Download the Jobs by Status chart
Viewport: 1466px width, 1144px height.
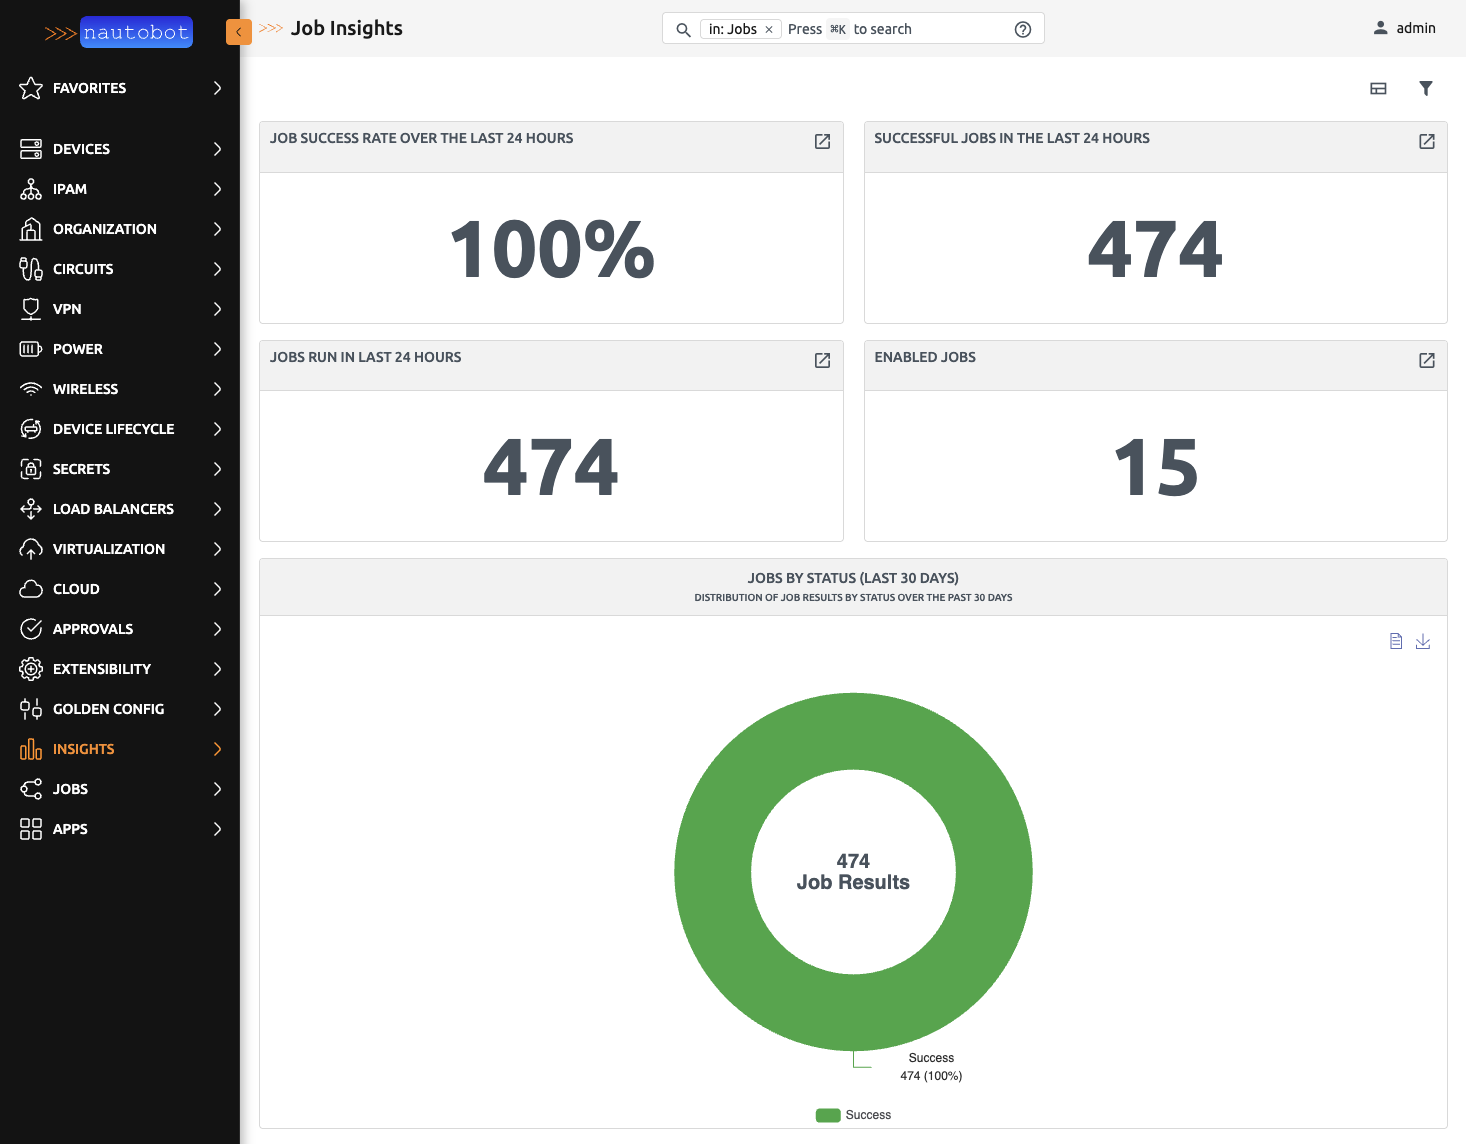click(x=1423, y=641)
